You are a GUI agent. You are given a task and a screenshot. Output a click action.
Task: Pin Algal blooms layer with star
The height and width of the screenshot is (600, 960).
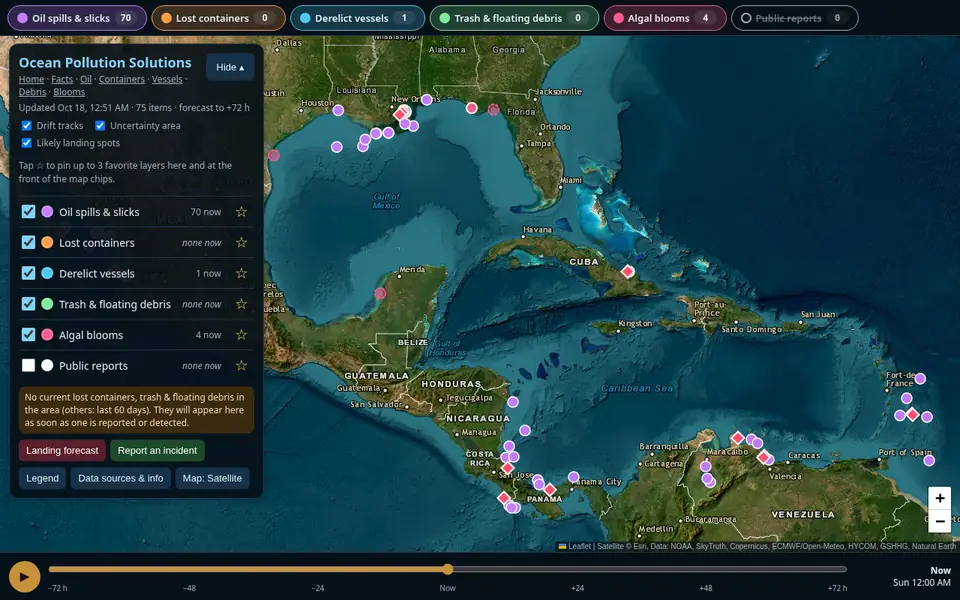pyautogui.click(x=241, y=335)
